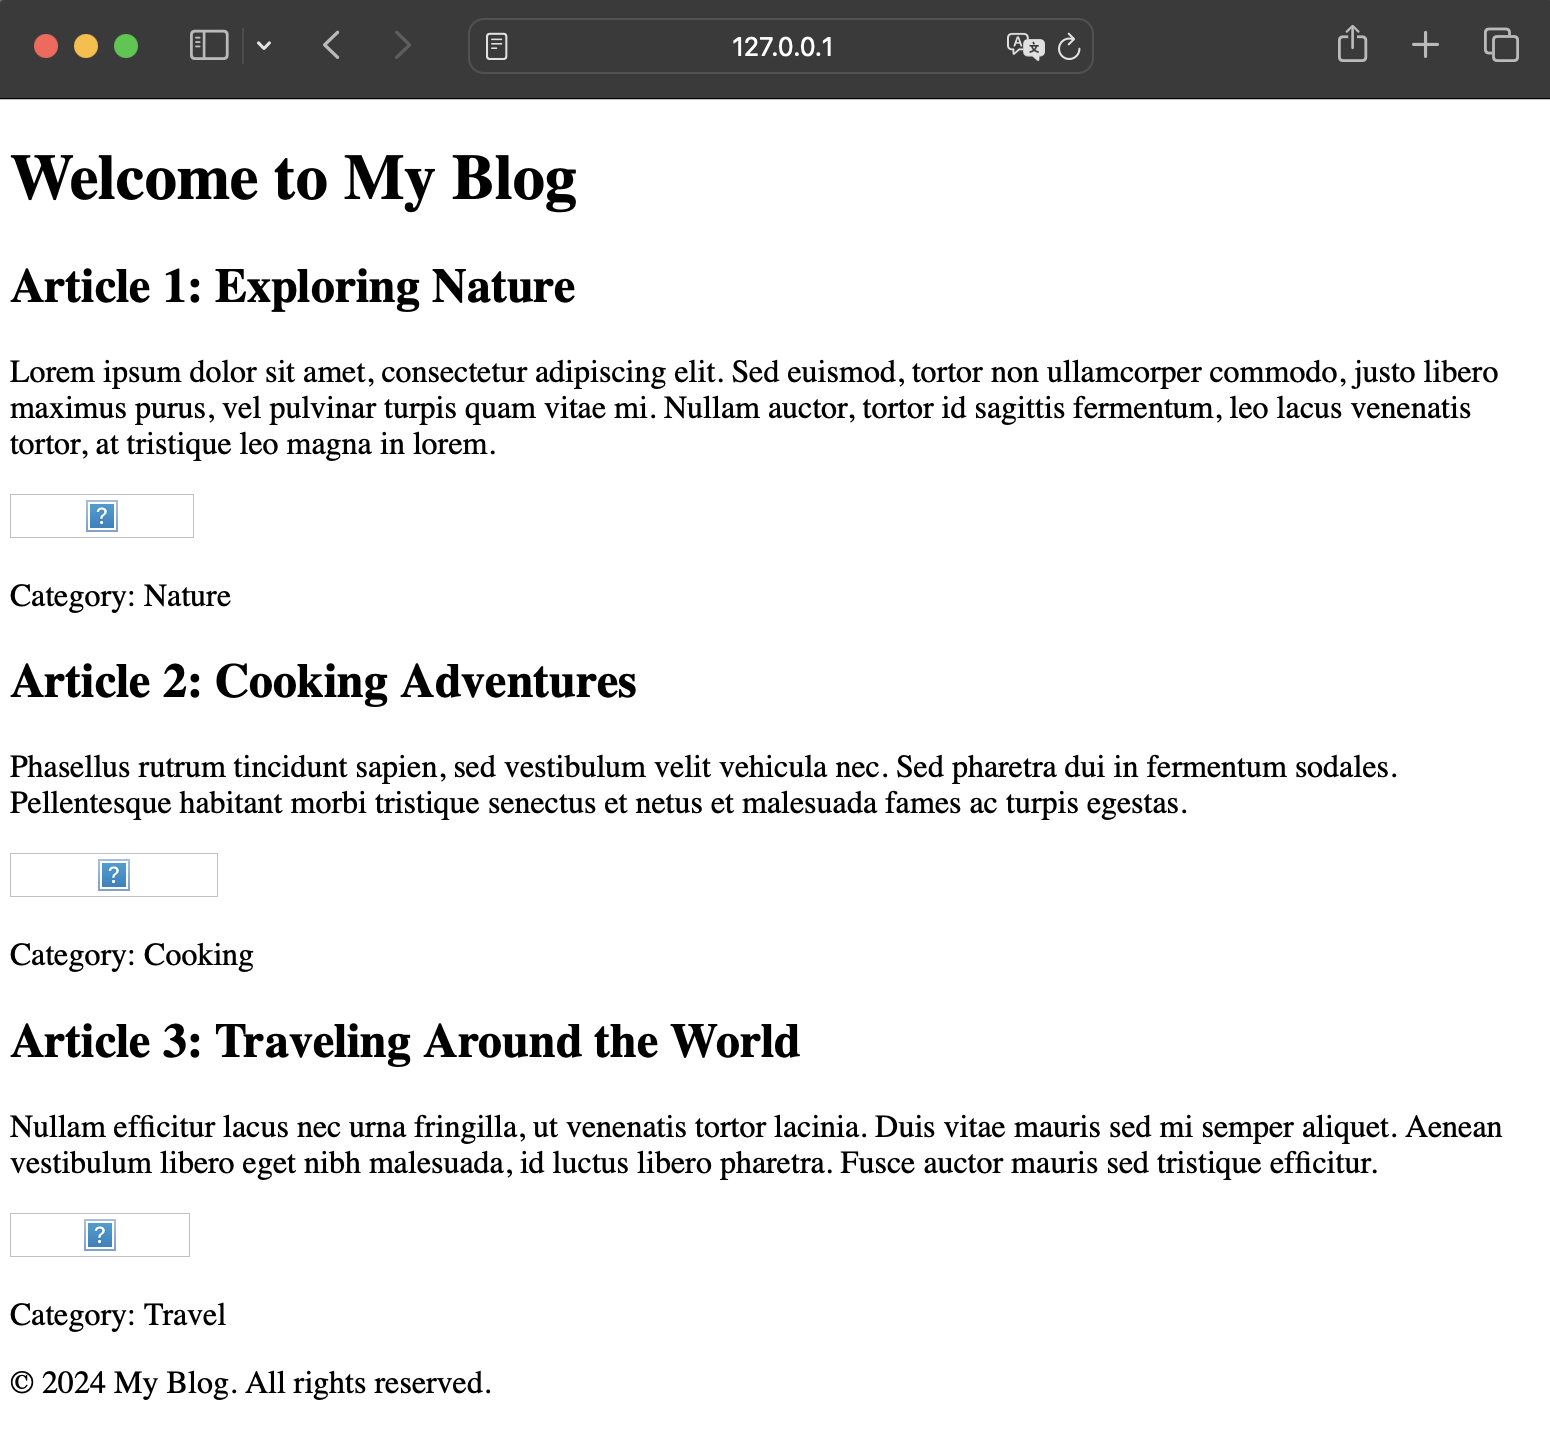Click the broken image under Article 2
Viewport: 1550px width, 1432px height.
(x=114, y=875)
